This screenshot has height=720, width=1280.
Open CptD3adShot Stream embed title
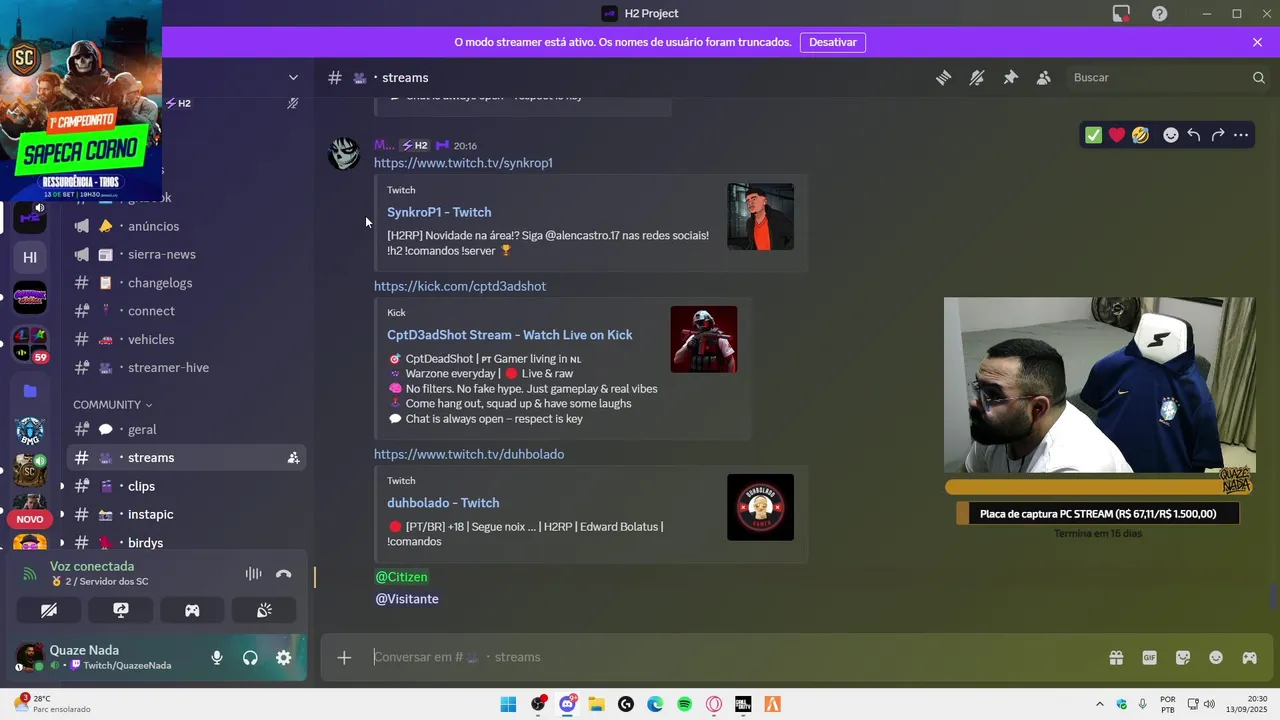point(510,335)
